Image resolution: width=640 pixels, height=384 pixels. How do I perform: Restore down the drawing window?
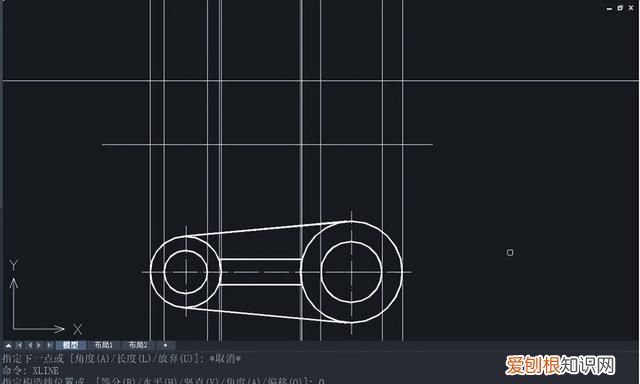[x=620, y=8]
